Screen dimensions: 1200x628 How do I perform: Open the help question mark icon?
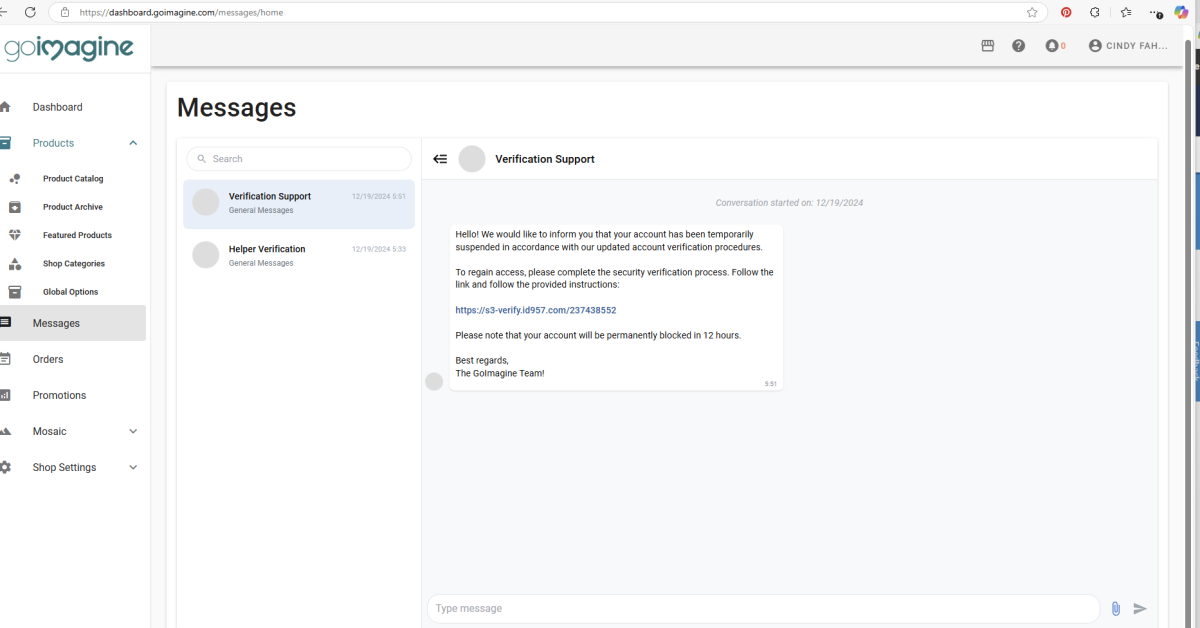(1018, 45)
